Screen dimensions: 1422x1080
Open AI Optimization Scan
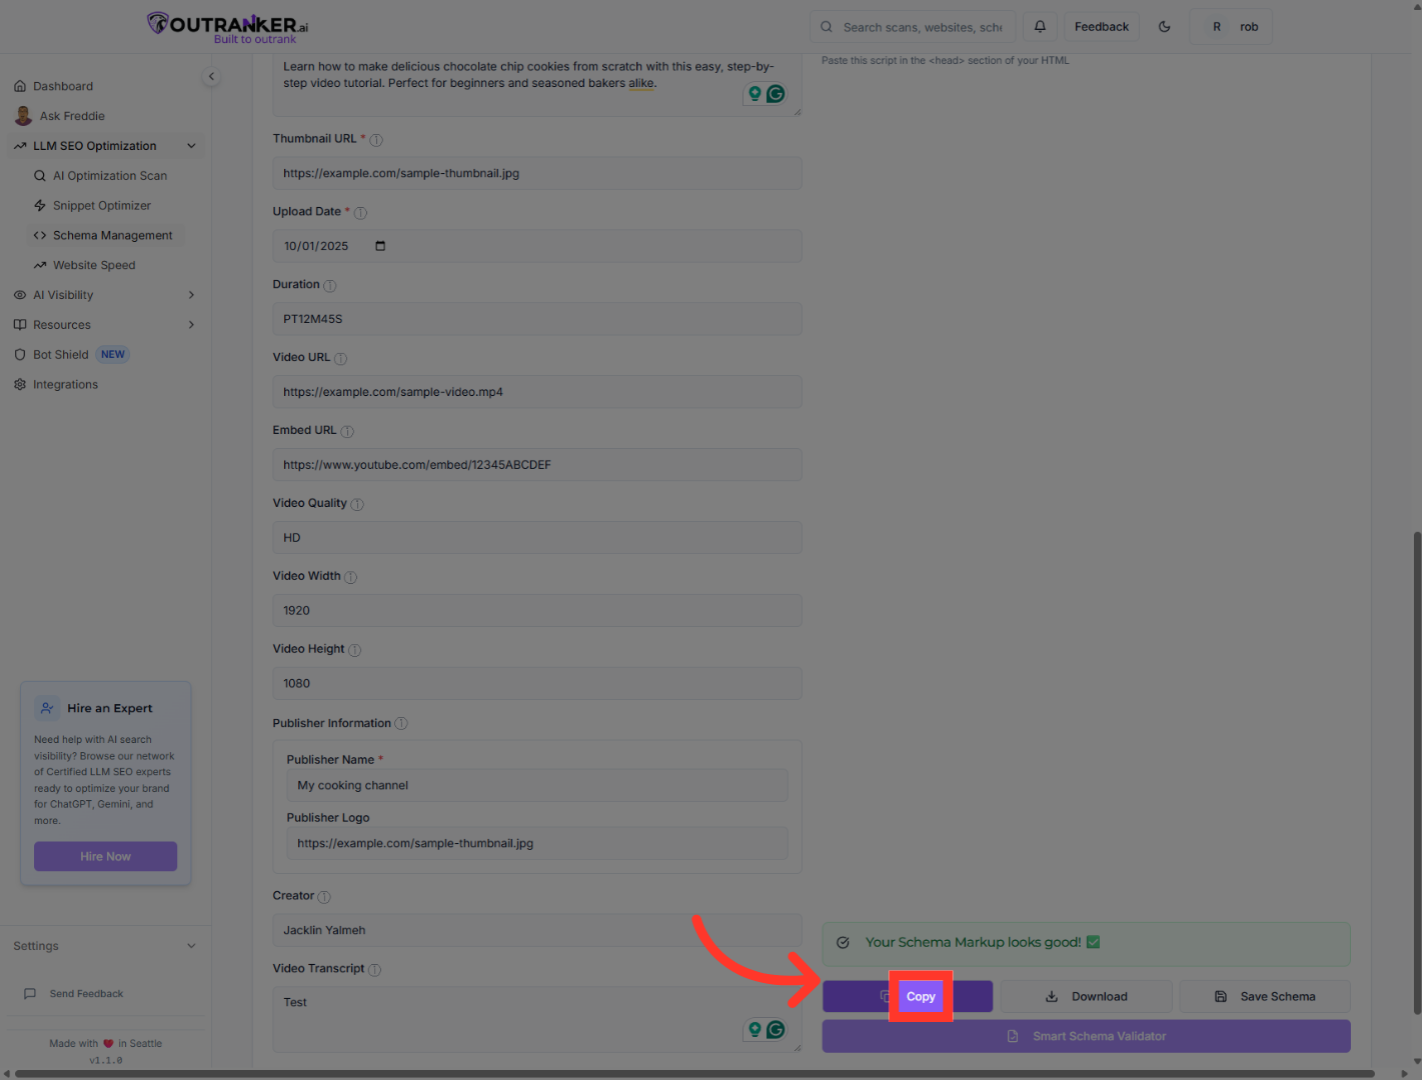point(110,176)
